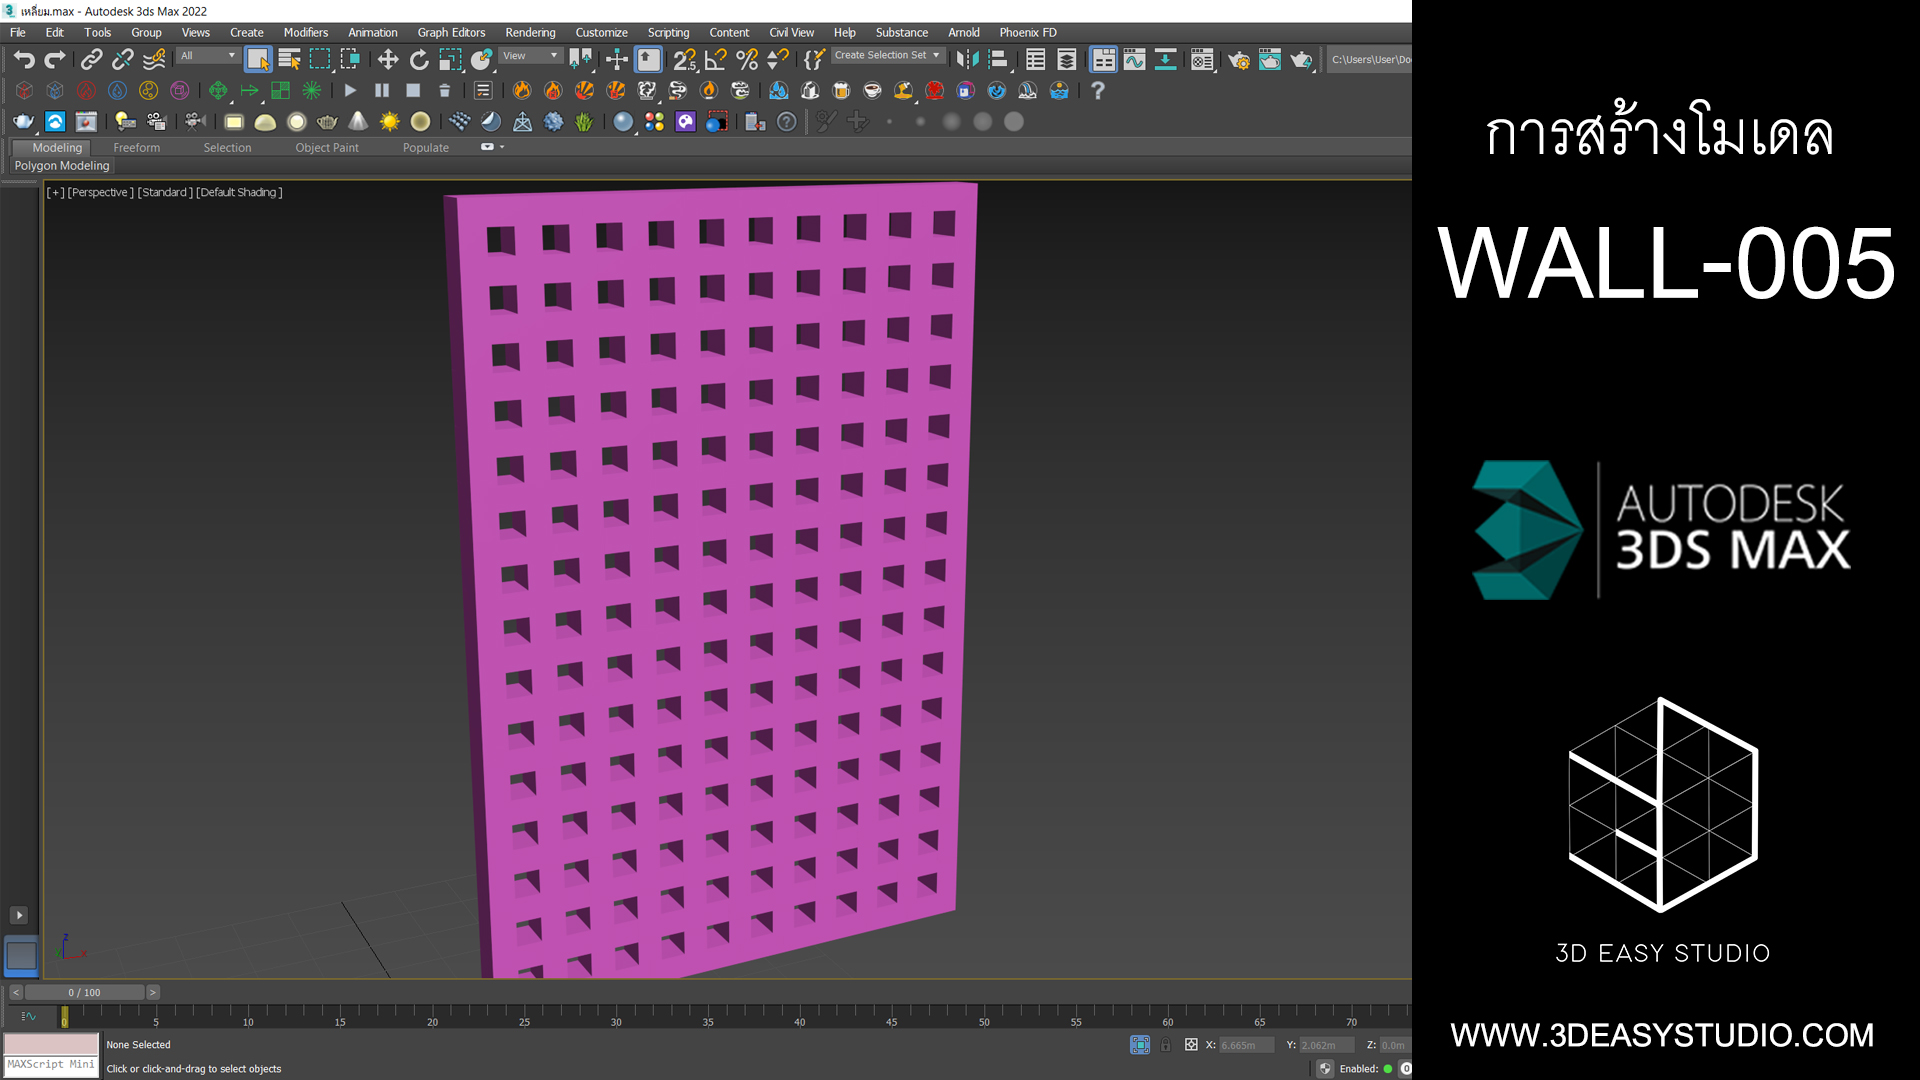Open the Mirror tool
This screenshot has height=1080, width=1920.
(x=967, y=60)
